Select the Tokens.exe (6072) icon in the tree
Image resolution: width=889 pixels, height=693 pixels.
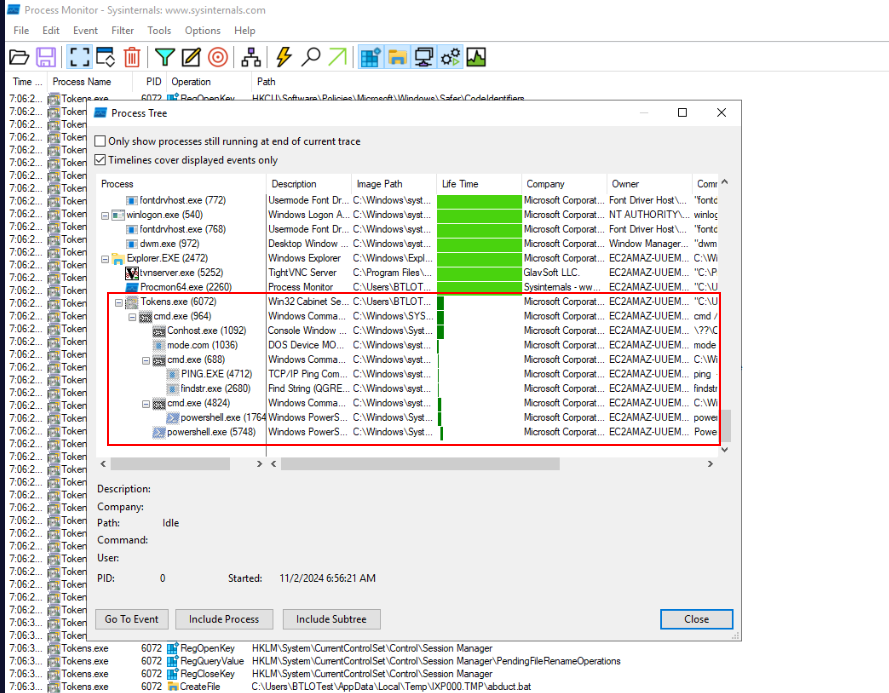(x=132, y=302)
